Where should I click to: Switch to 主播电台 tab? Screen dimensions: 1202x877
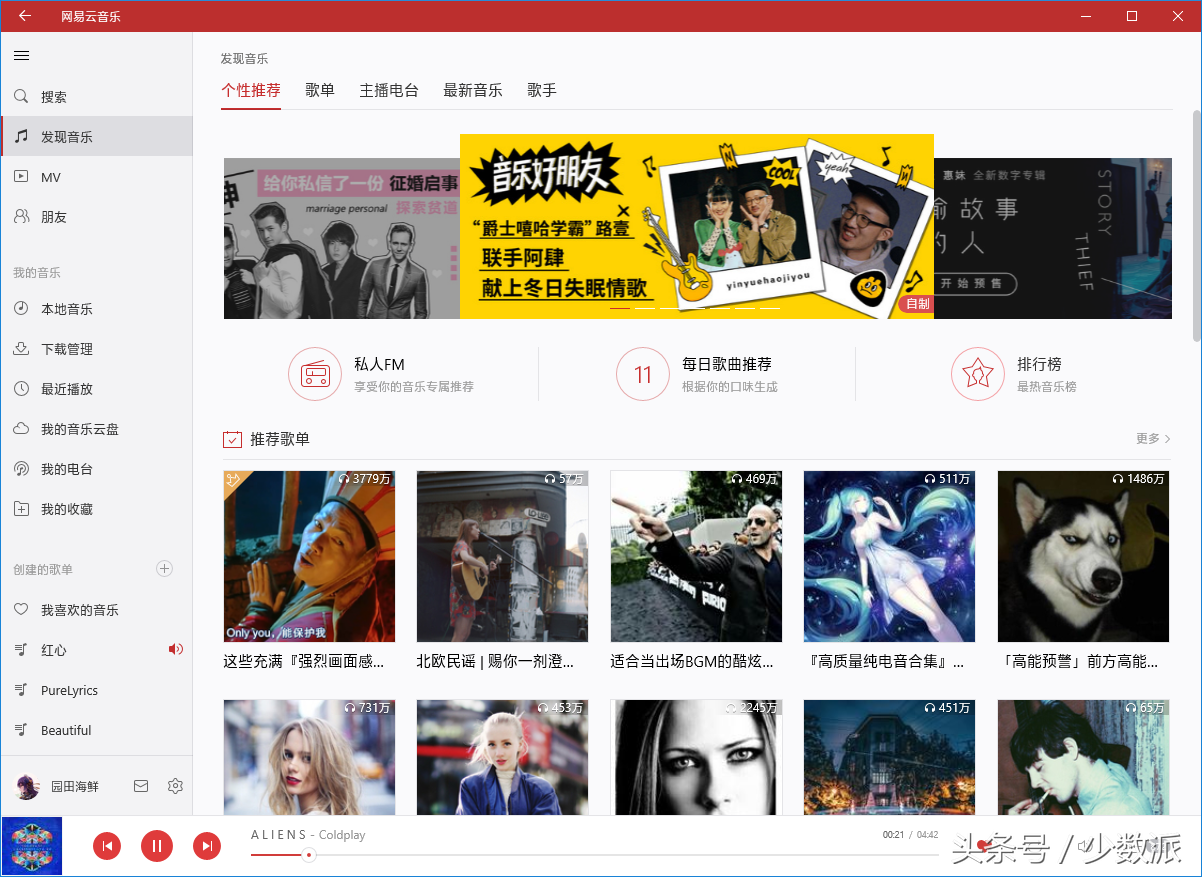389,90
